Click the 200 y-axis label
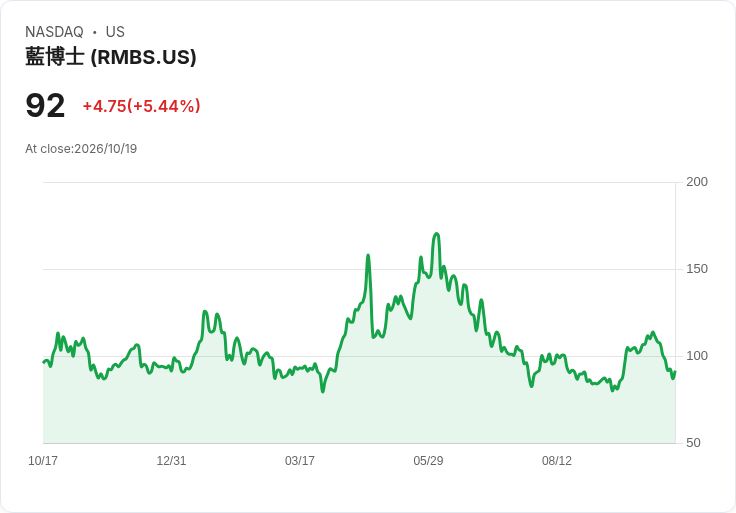Screen dimensions: 736x513 coord(697,182)
